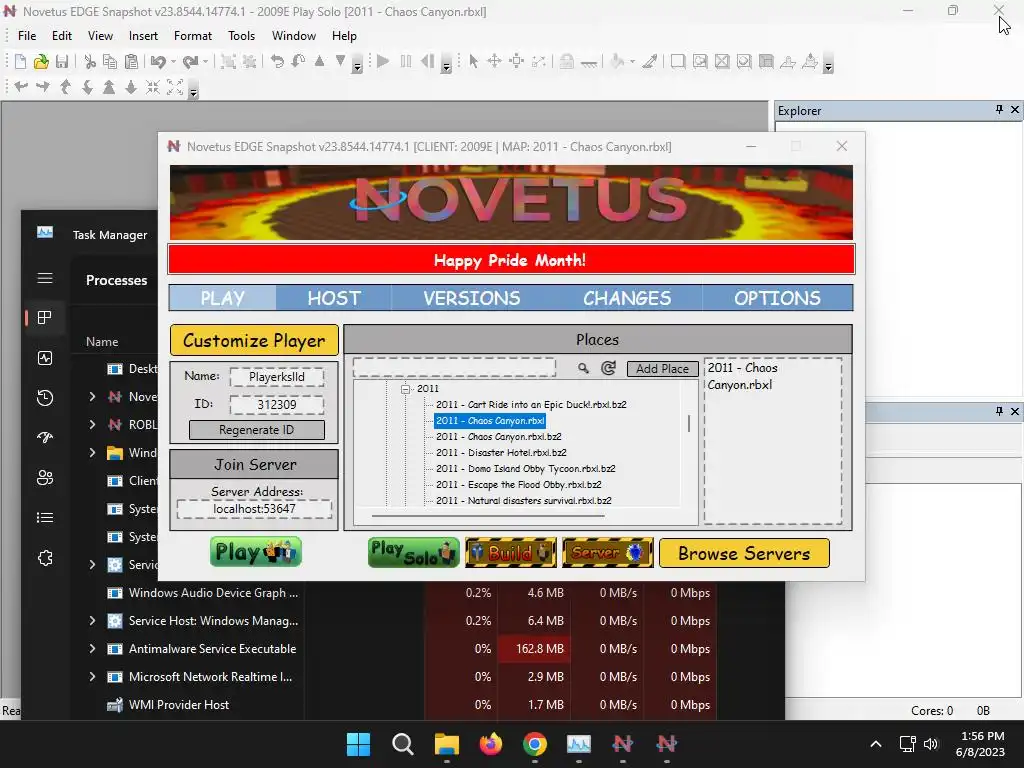
Task: Click the Redo arrow icon
Action: tap(191, 62)
